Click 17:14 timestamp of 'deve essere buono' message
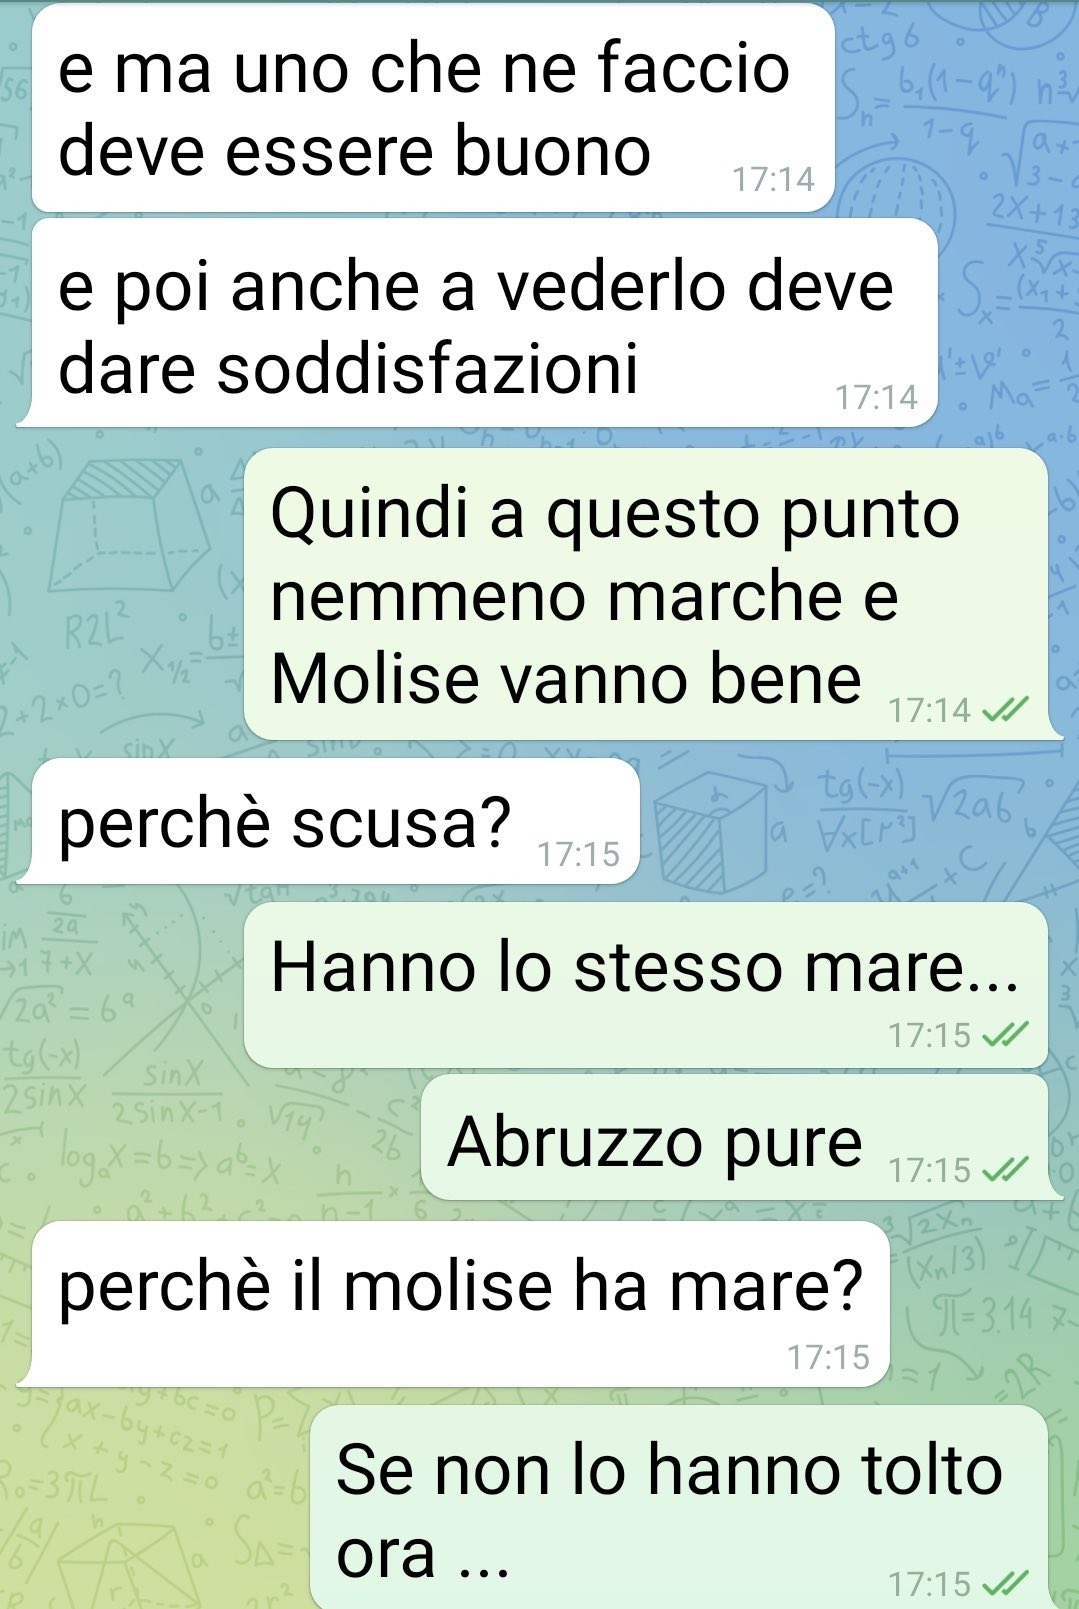 [x=773, y=180]
